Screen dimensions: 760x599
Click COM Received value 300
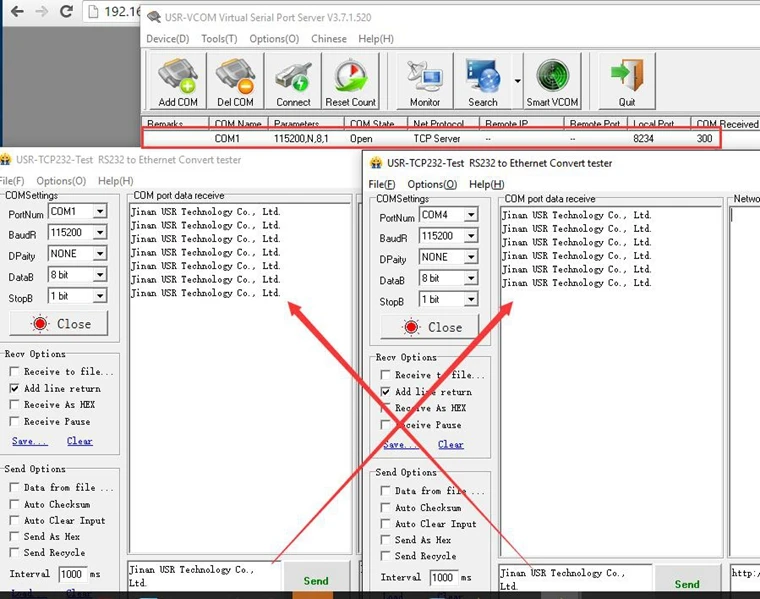pyautogui.click(x=704, y=139)
